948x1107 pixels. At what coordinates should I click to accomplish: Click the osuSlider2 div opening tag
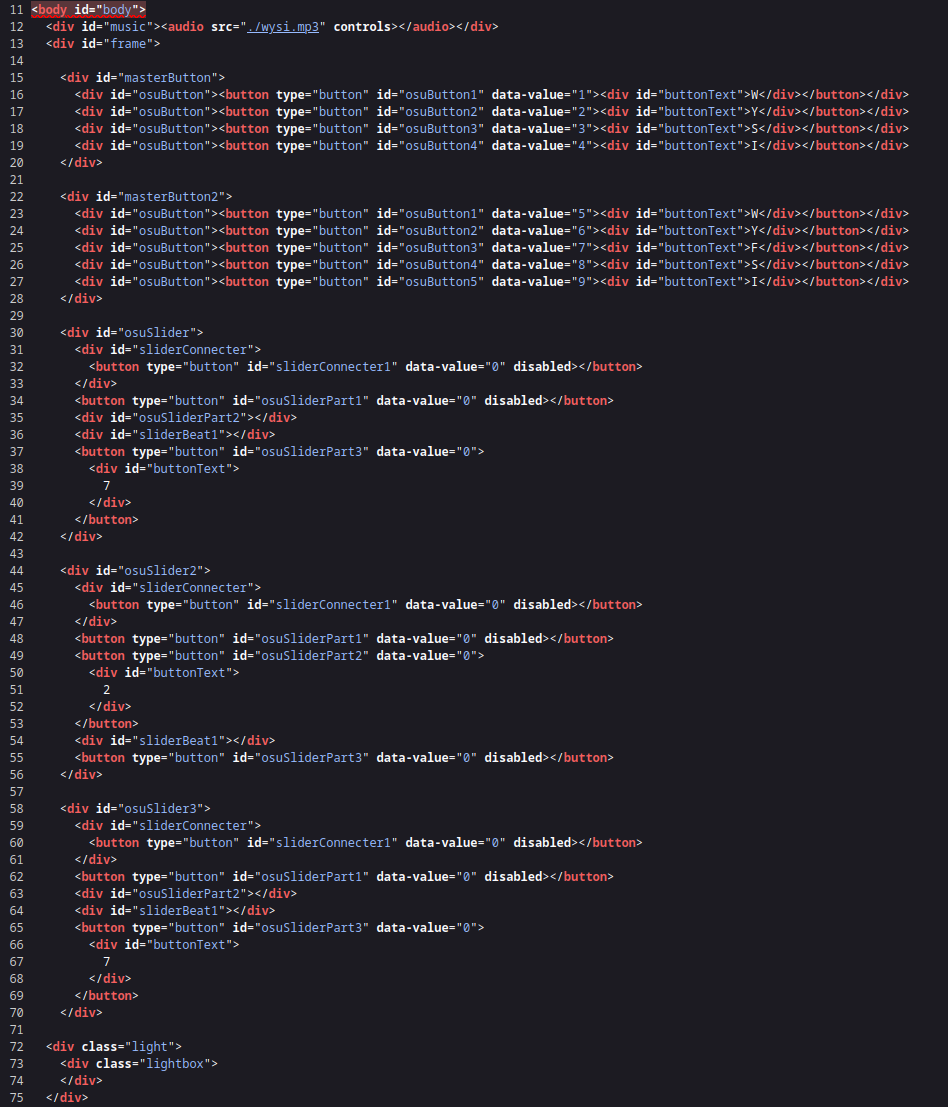[x=135, y=570]
